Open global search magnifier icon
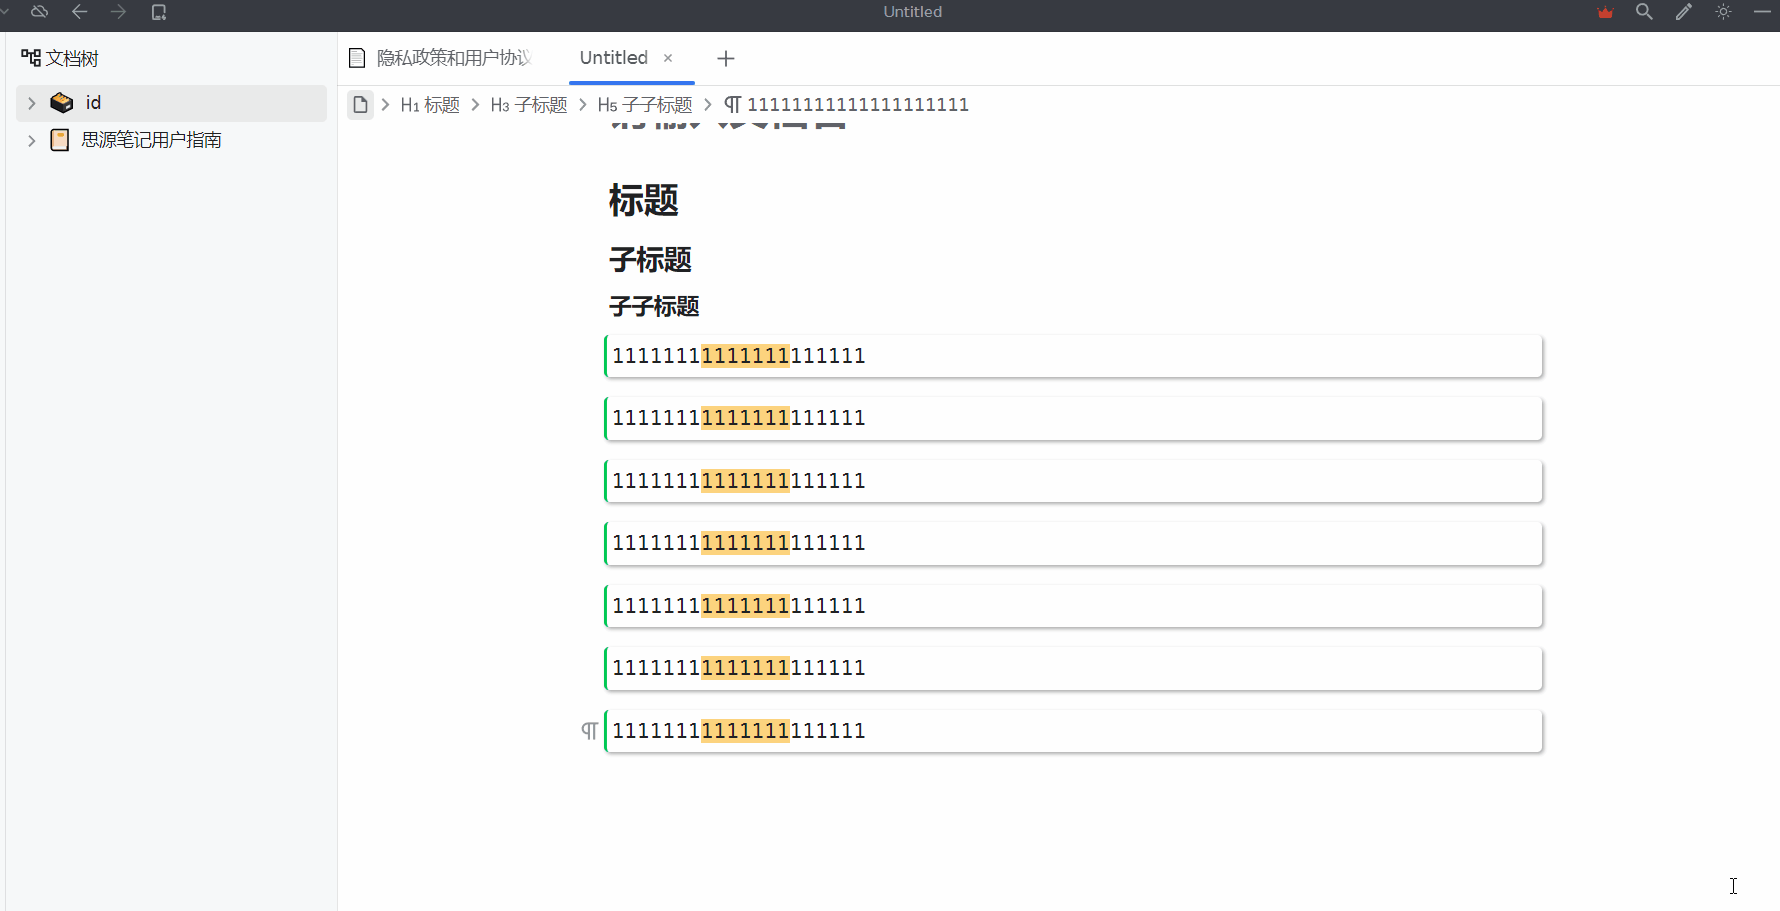Screen dimensions: 1780x911 (1644, 12)
